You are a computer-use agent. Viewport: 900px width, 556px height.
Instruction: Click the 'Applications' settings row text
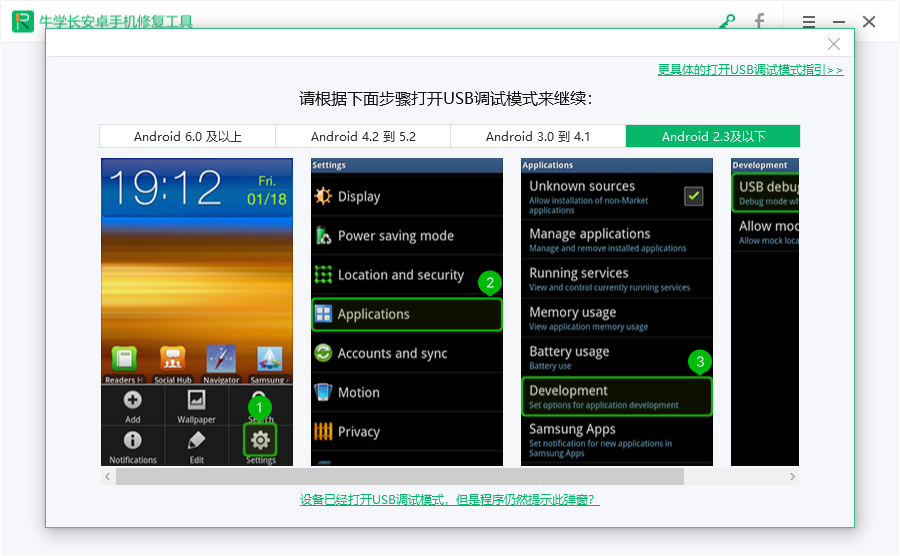(374, 314)
